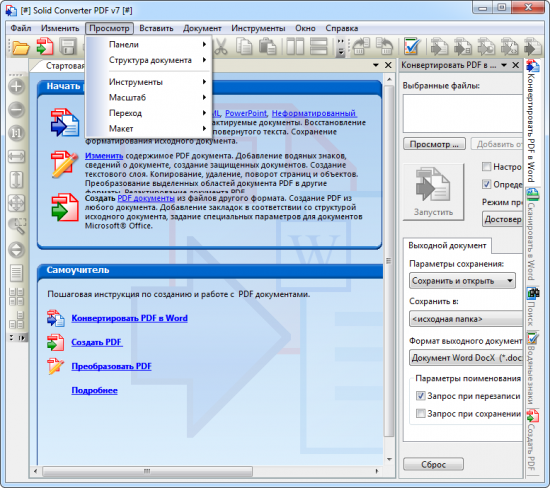This screenshot has width=550, height=488.
Task: Select the four-page thumbnails view icon
Action: click(16, 296)
